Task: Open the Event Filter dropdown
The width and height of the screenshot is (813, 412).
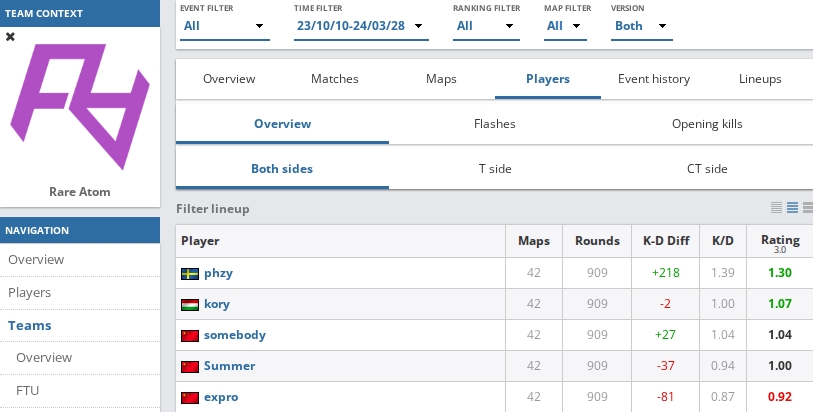Action: coord(223,26)
